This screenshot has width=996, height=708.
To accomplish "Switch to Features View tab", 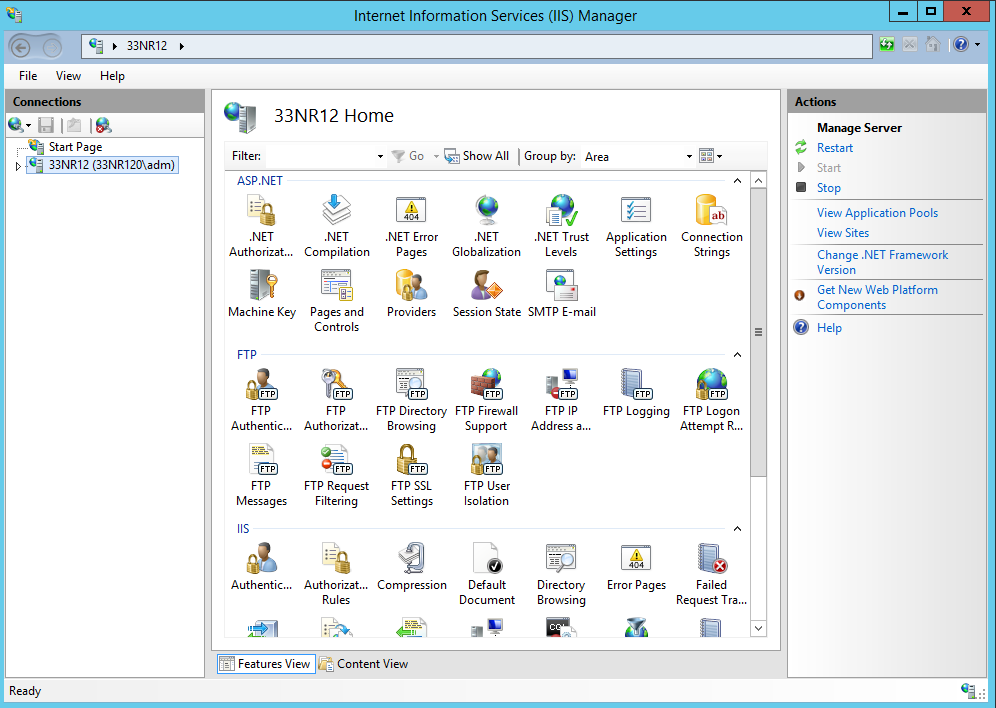I will [266, 664].
